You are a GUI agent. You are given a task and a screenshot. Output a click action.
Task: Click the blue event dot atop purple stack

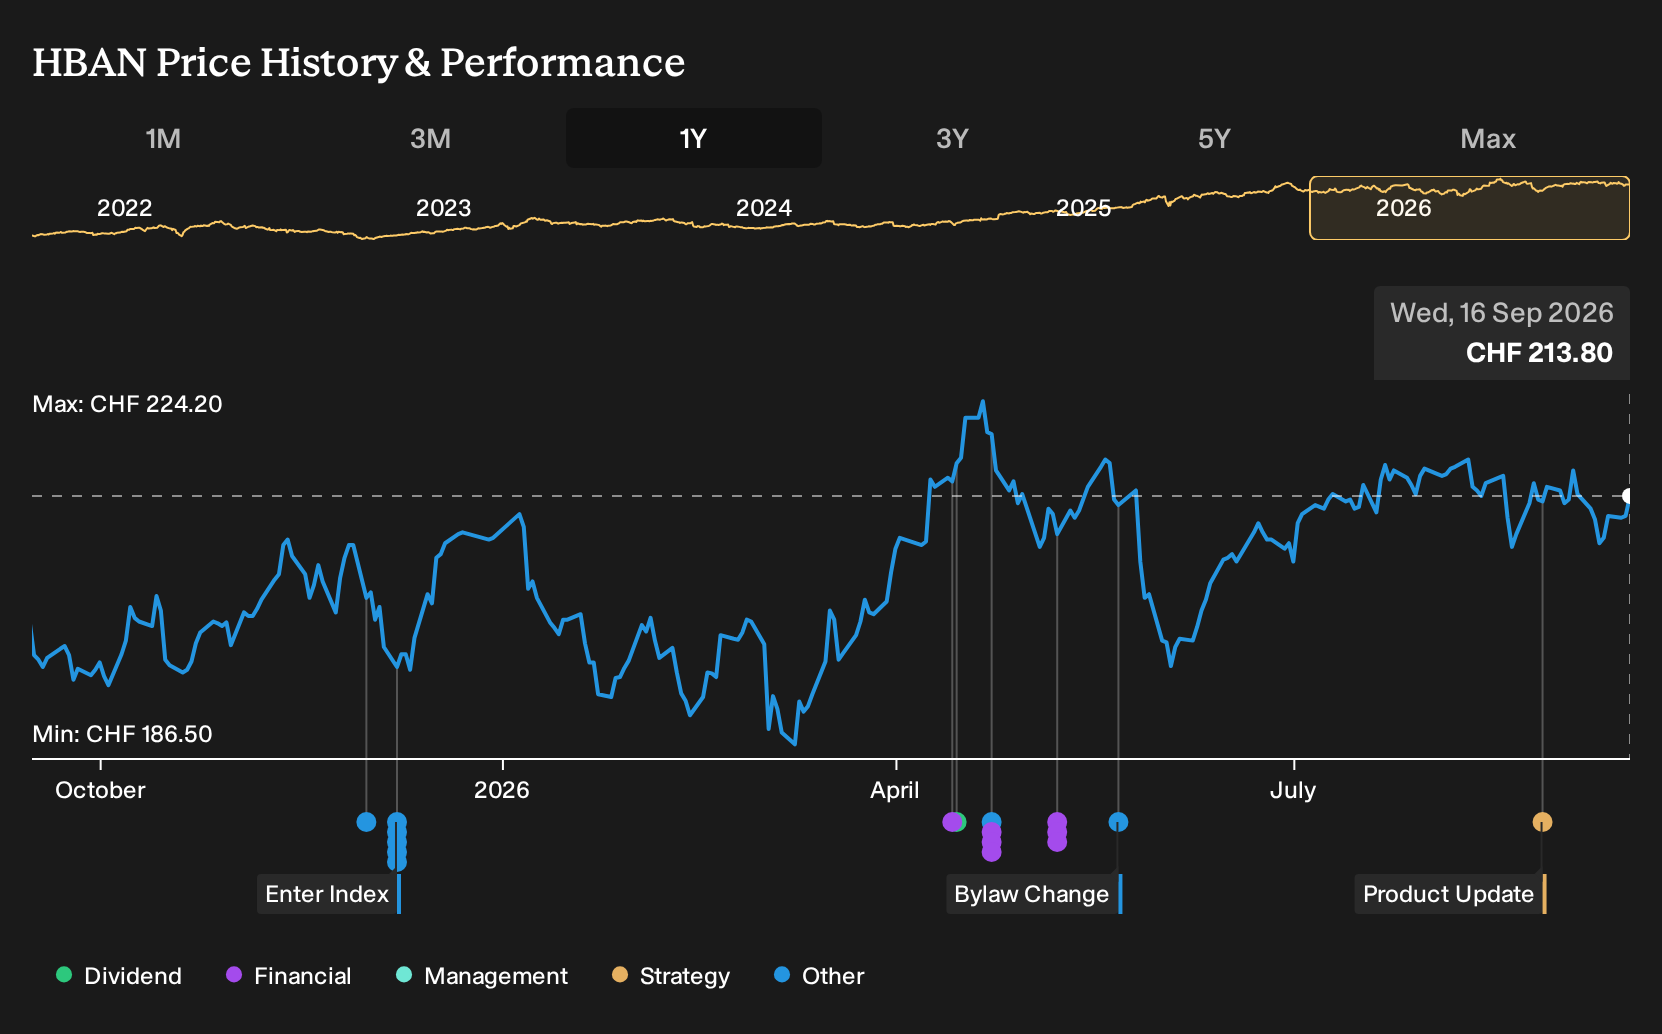click(991, 821)
